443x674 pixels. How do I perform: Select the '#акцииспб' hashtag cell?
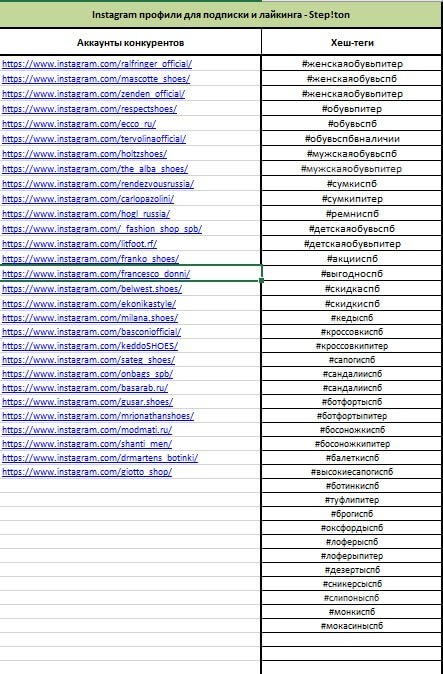coord(352,259)
